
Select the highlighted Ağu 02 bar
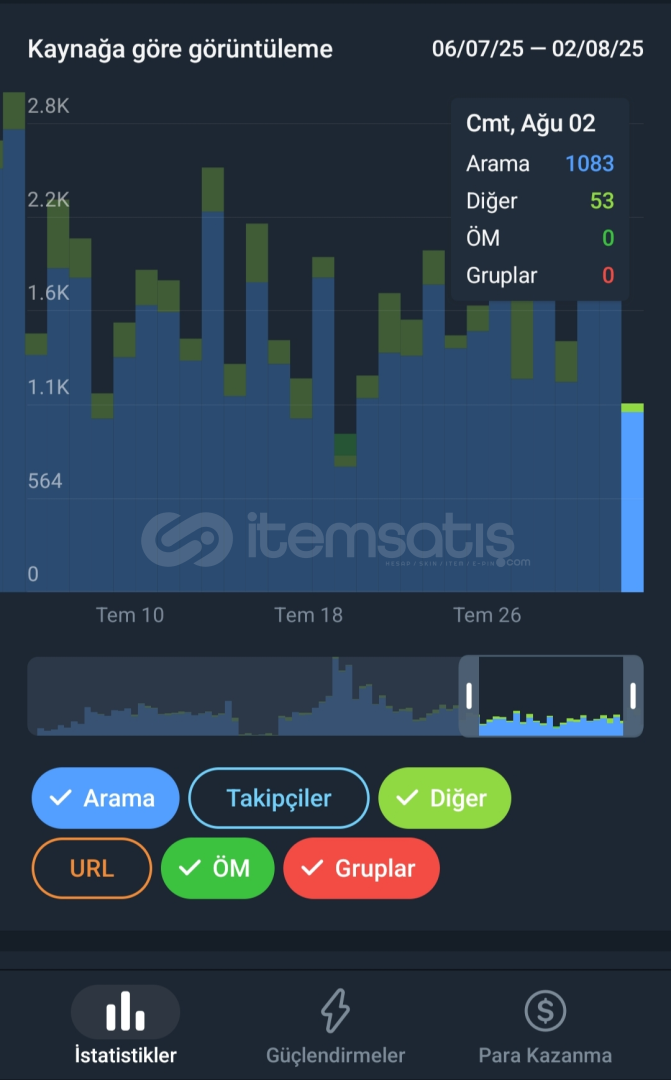632,497
